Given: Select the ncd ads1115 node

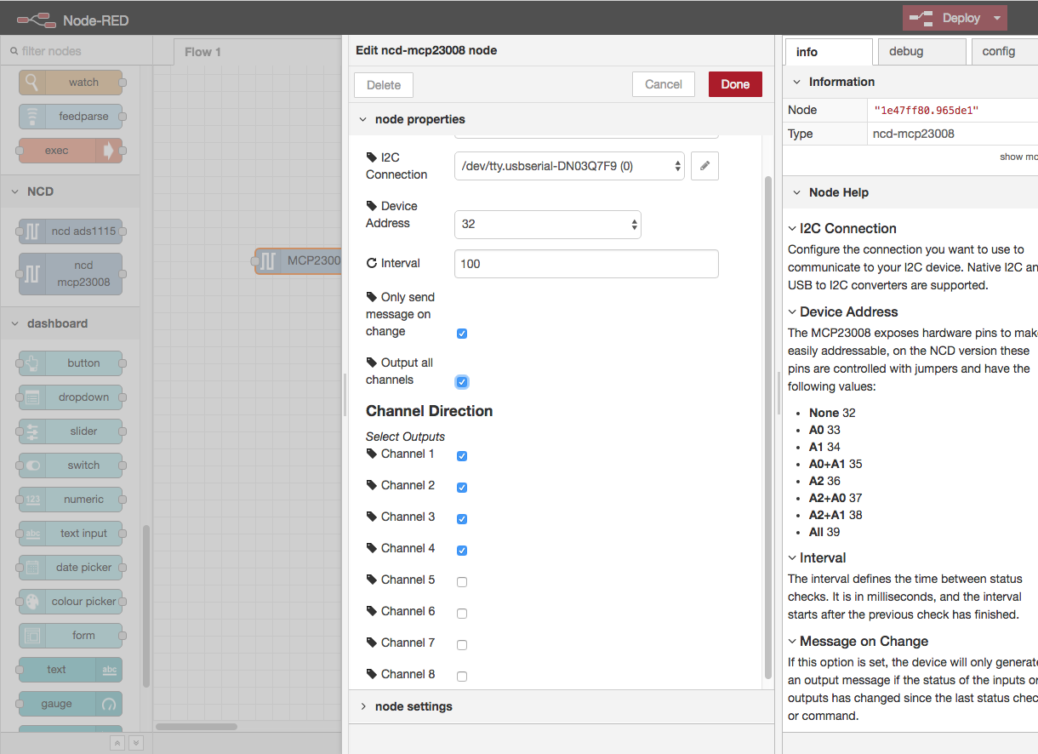Looking at the screenshot, I should tap(72, 231).
